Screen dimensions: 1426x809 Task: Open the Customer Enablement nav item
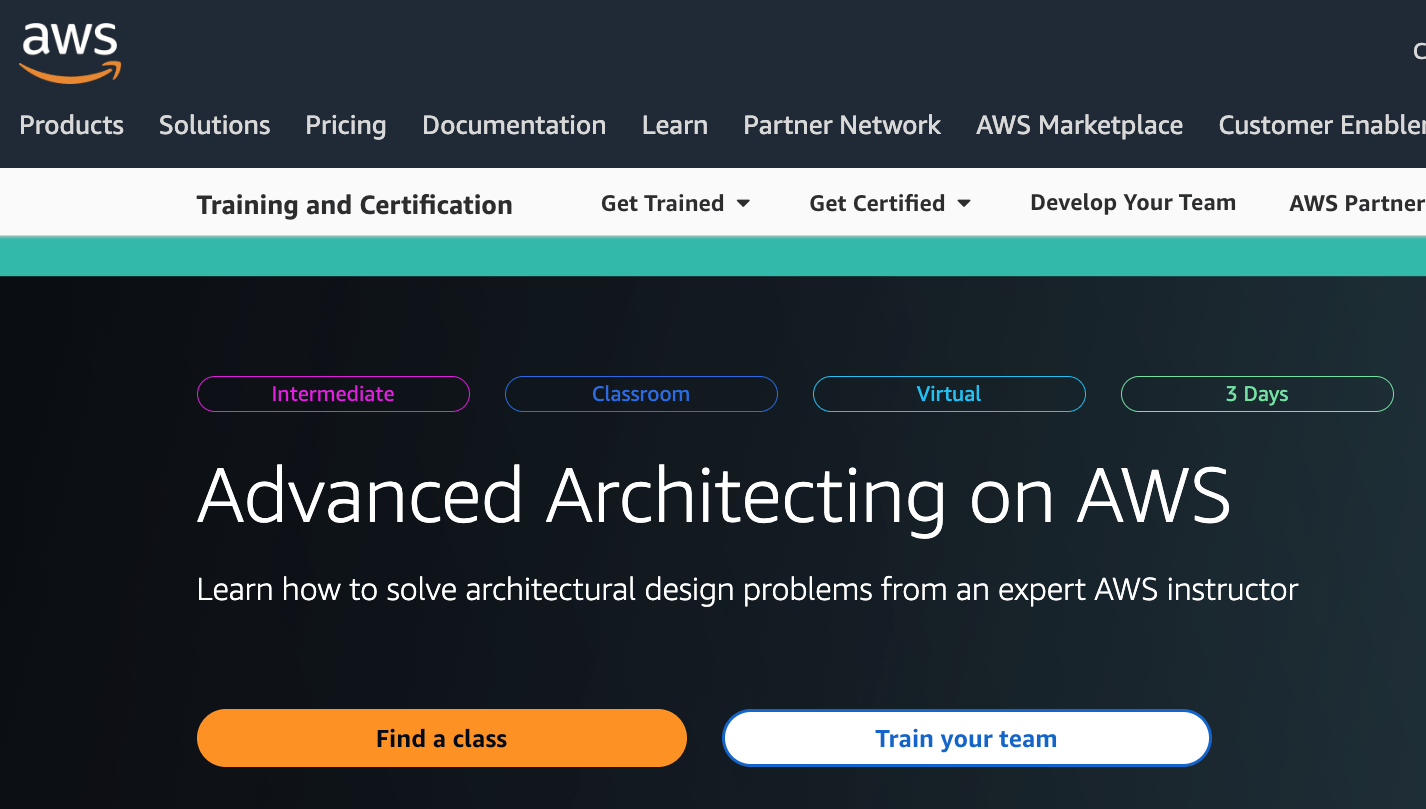point(1322,125)
